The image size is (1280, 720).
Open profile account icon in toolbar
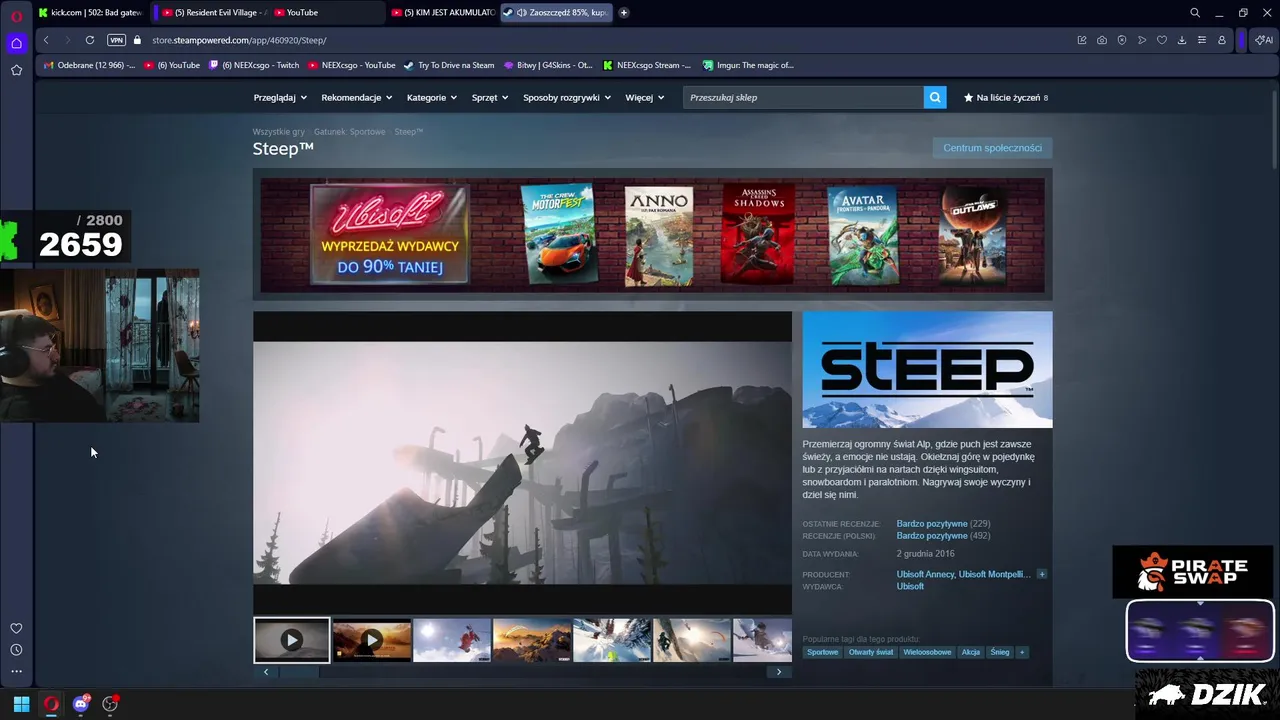tap(1222, 40)
